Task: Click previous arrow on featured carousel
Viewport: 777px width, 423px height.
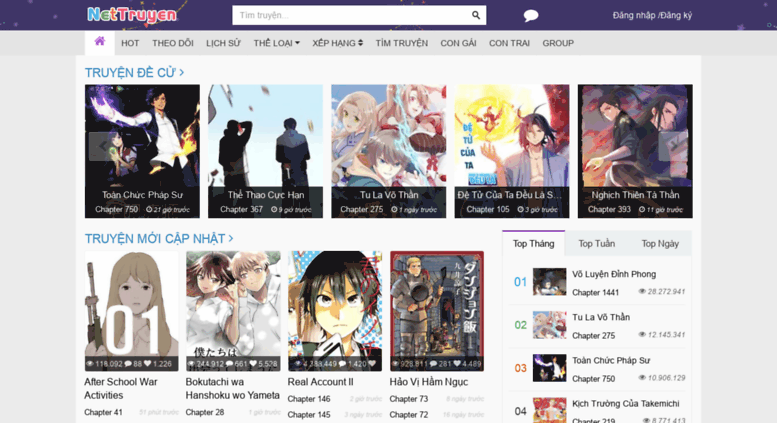Action: point(101,146)
